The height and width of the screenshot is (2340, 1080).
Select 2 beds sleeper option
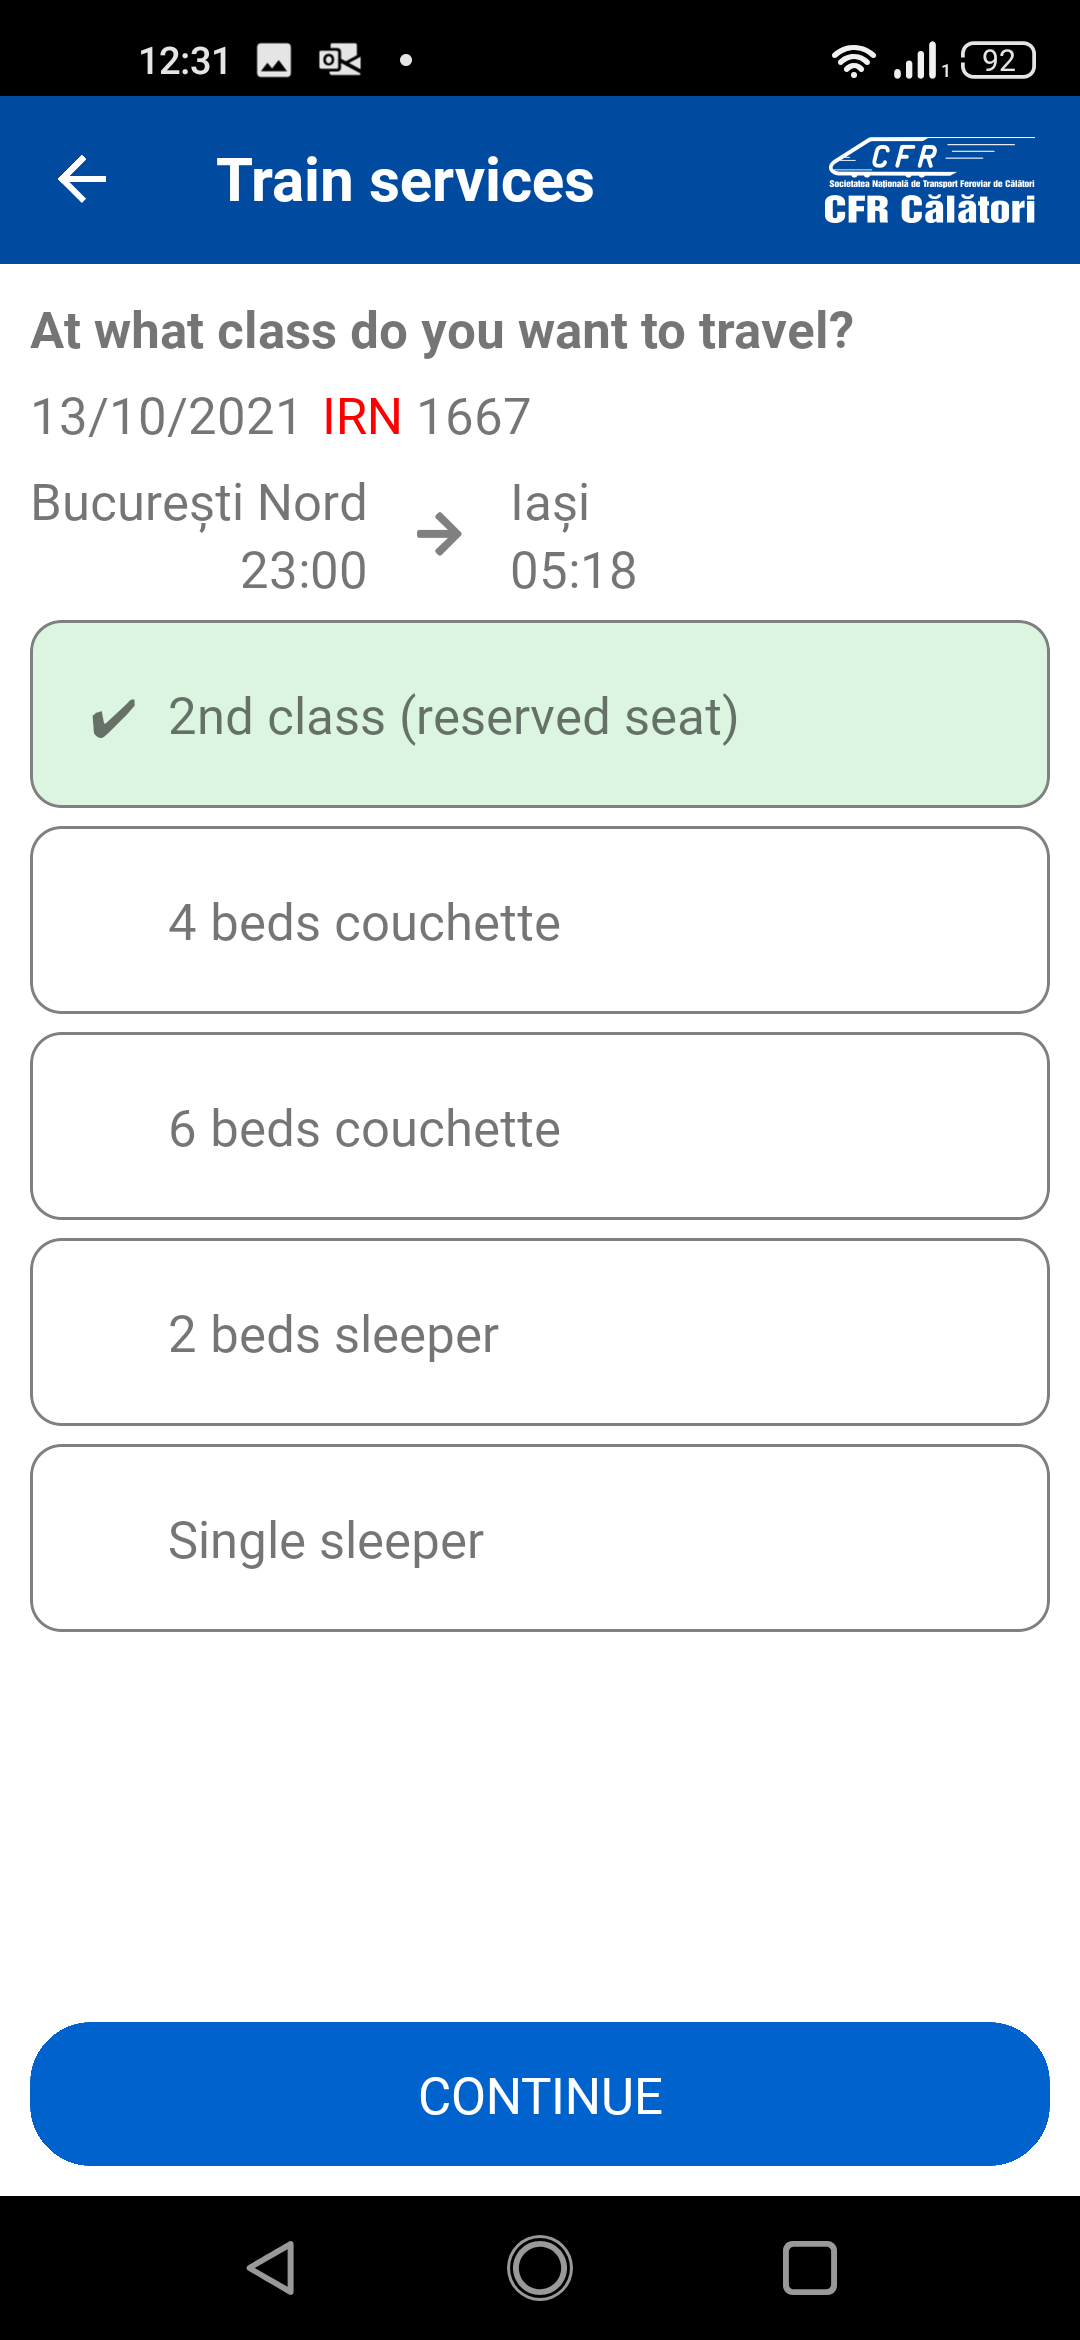[x=540, y=1333]
